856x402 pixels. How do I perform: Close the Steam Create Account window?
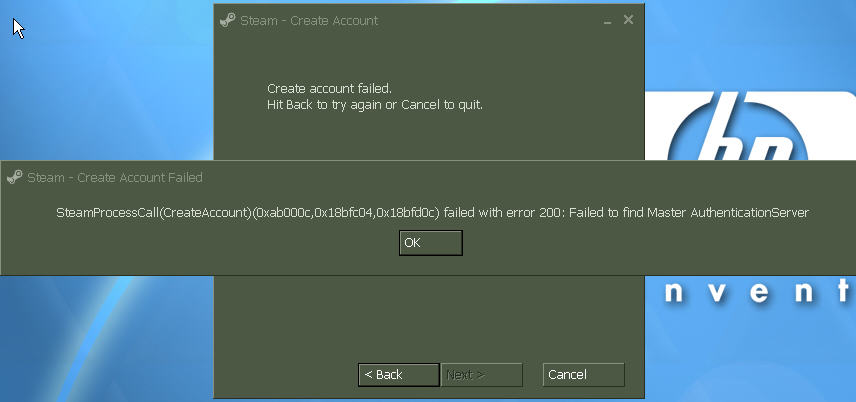[628, 20]
